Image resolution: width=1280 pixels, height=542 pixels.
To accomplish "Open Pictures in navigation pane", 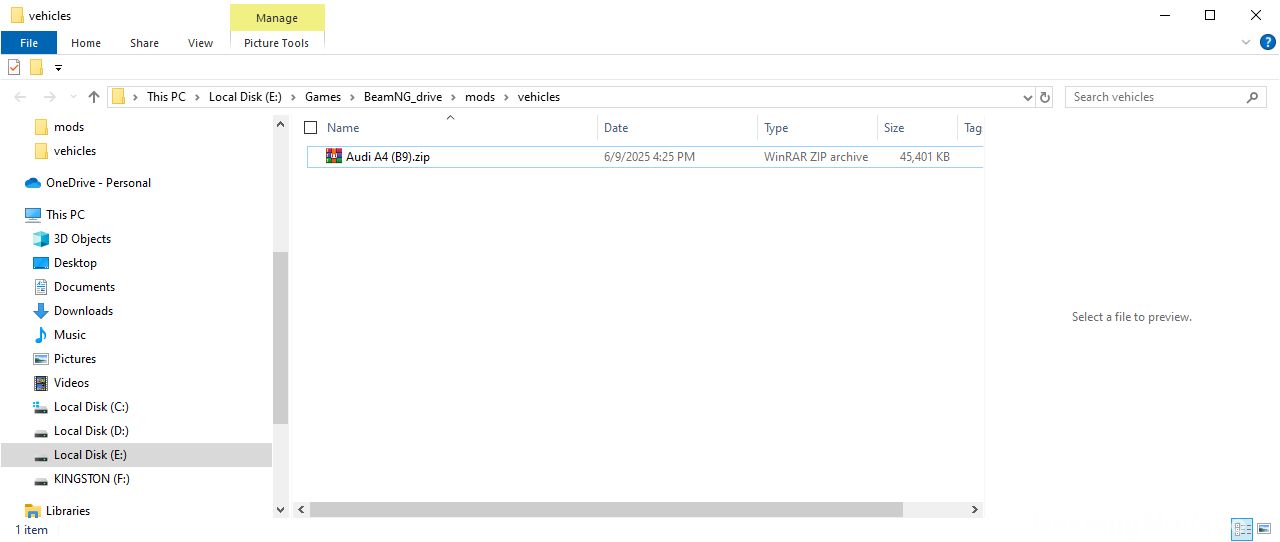I will click(x=75, y=359).
